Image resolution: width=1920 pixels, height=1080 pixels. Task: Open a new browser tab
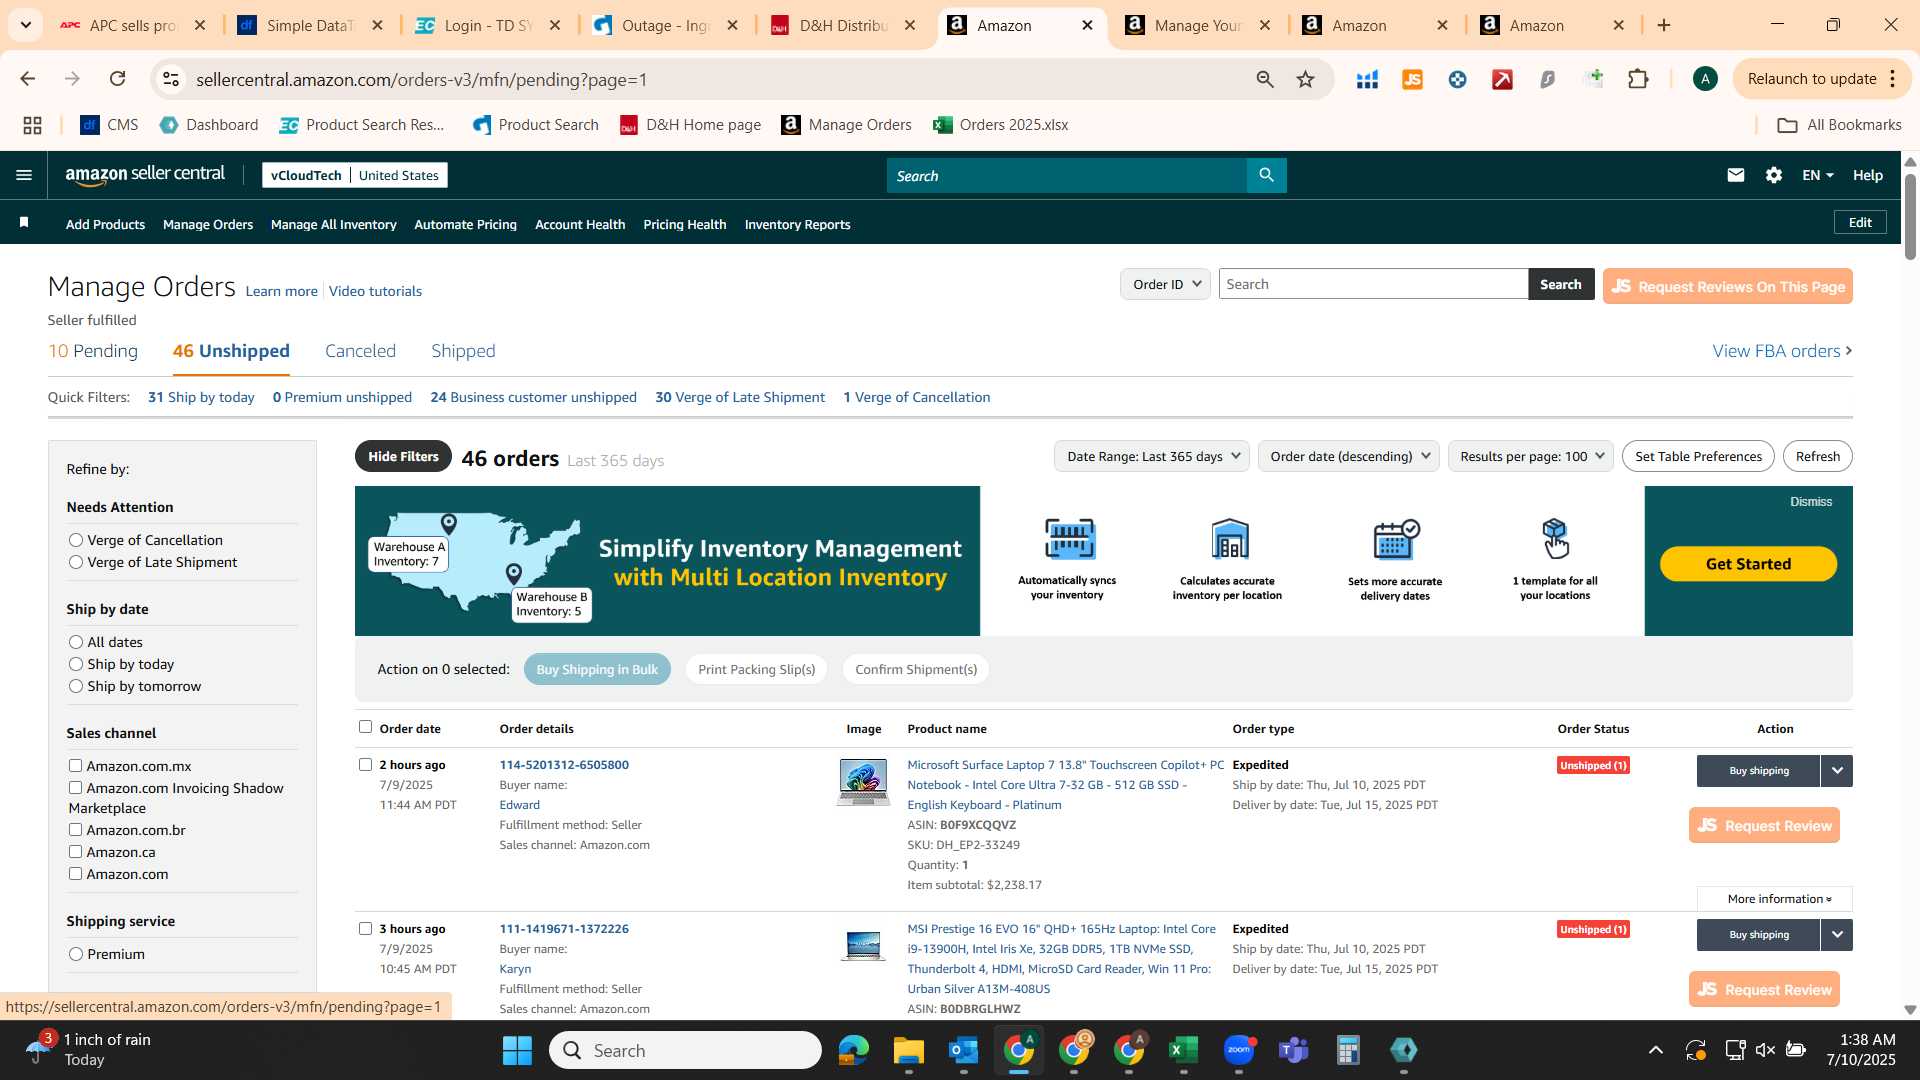[1664, 25]
